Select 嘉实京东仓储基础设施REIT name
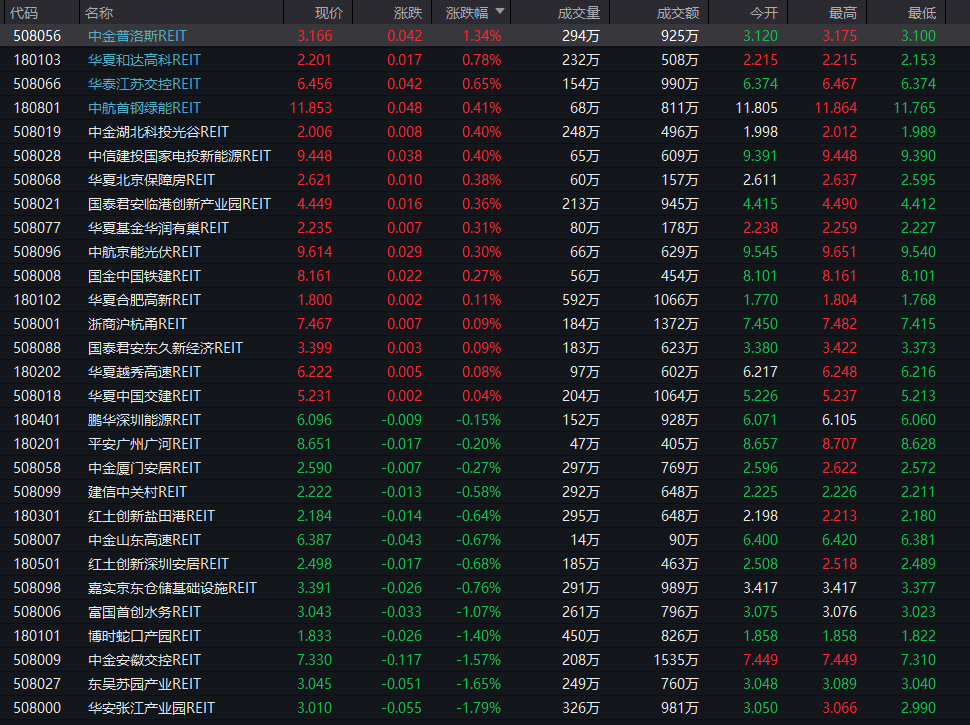Viewport: 970px width, 725px height. [x=173, y=588]
